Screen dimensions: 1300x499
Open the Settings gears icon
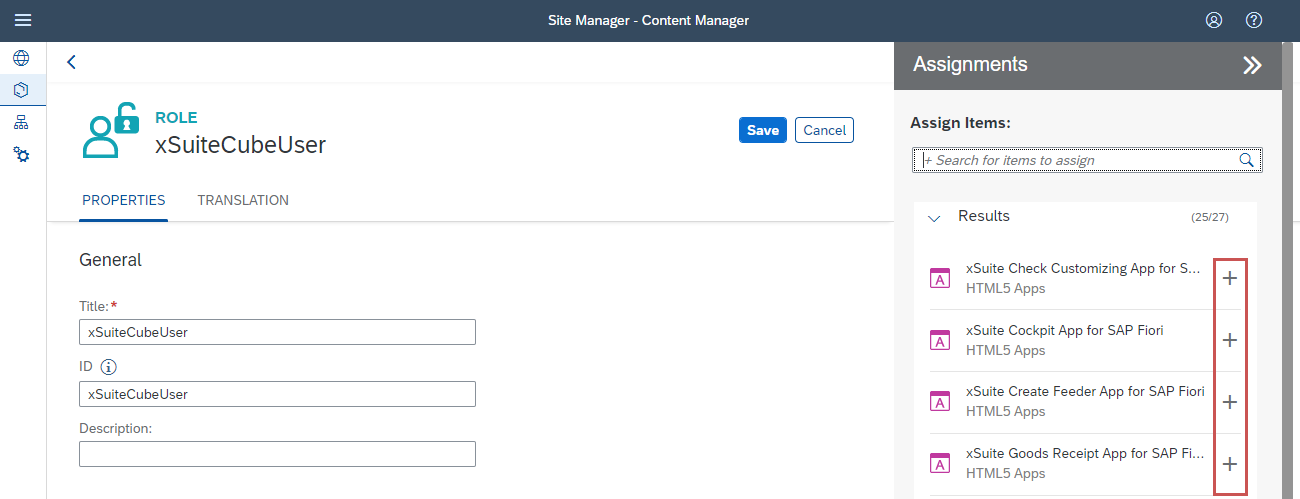point(21,154)
